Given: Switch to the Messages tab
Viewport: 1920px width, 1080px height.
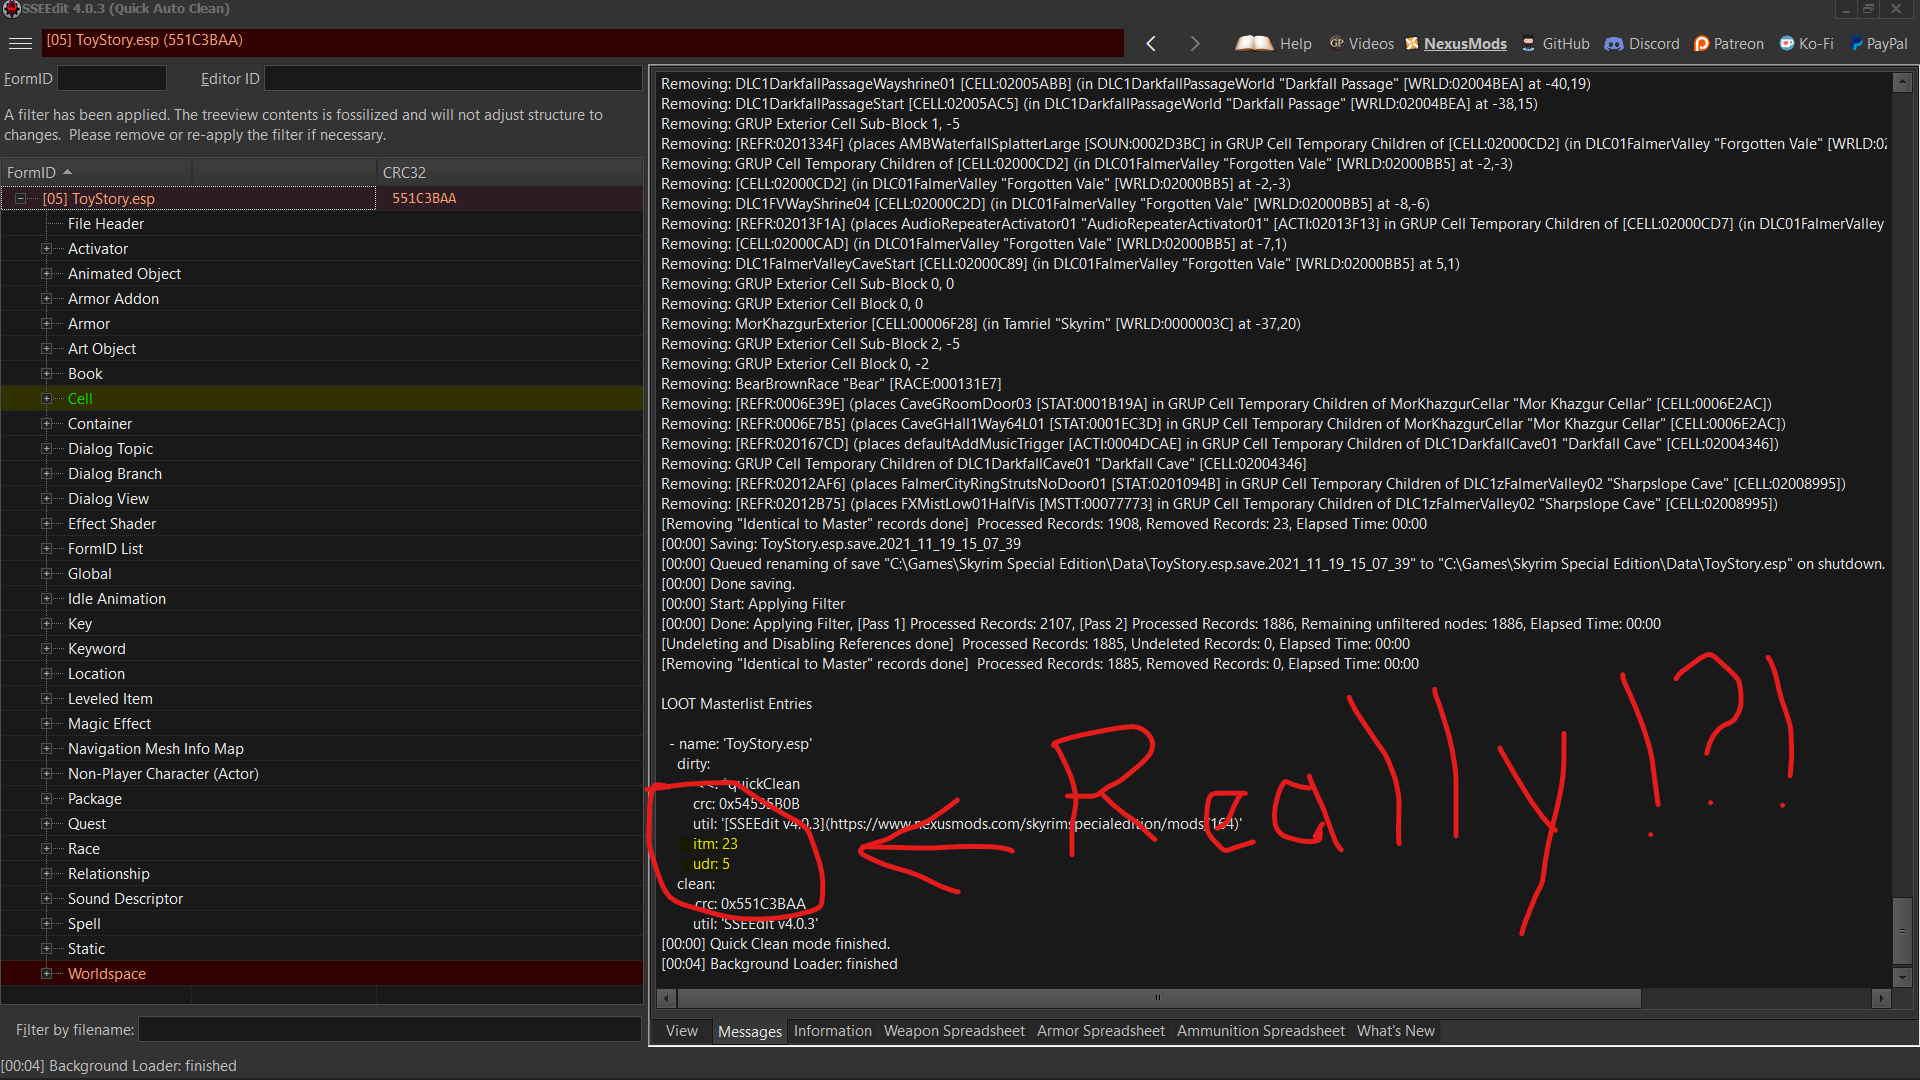Looking at the screenshot, I should tap(750, 1031).
